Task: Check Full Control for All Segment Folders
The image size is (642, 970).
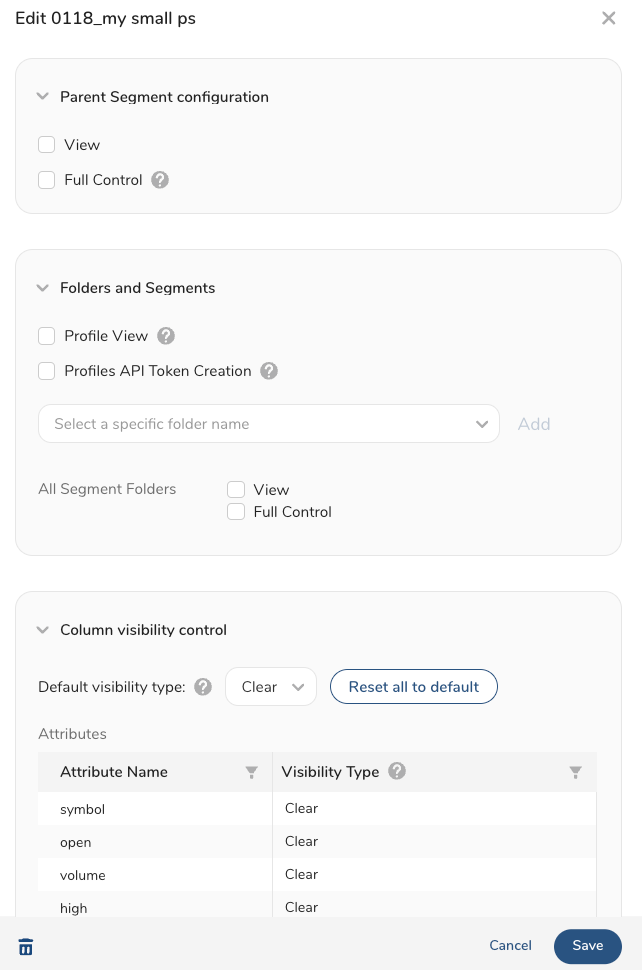Action: pos(236,512)
